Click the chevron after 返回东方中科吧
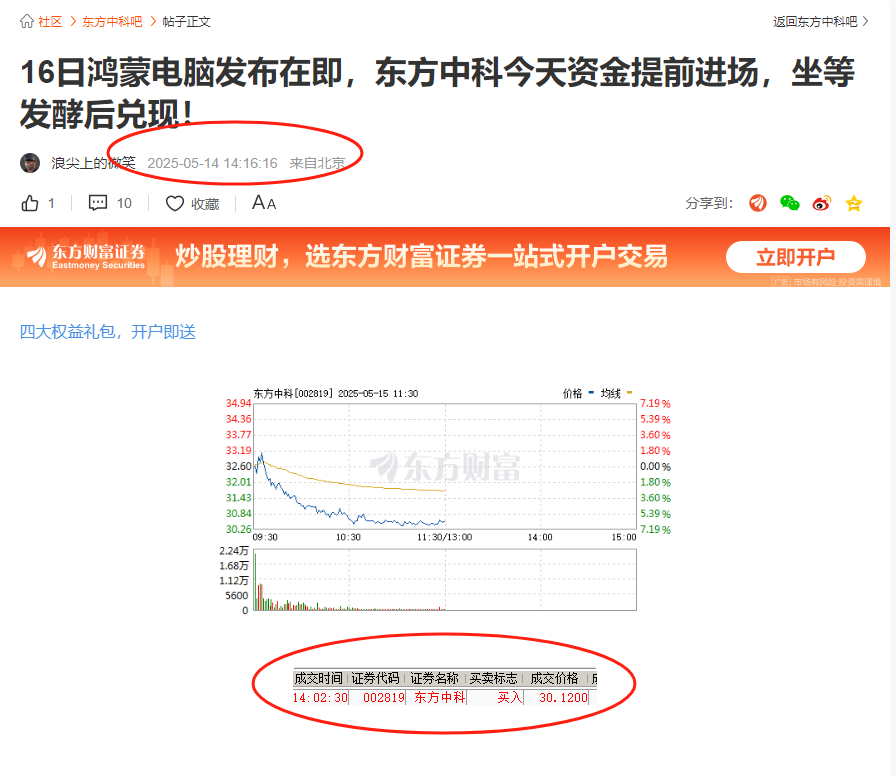896x776 pixels. point(866,22)
